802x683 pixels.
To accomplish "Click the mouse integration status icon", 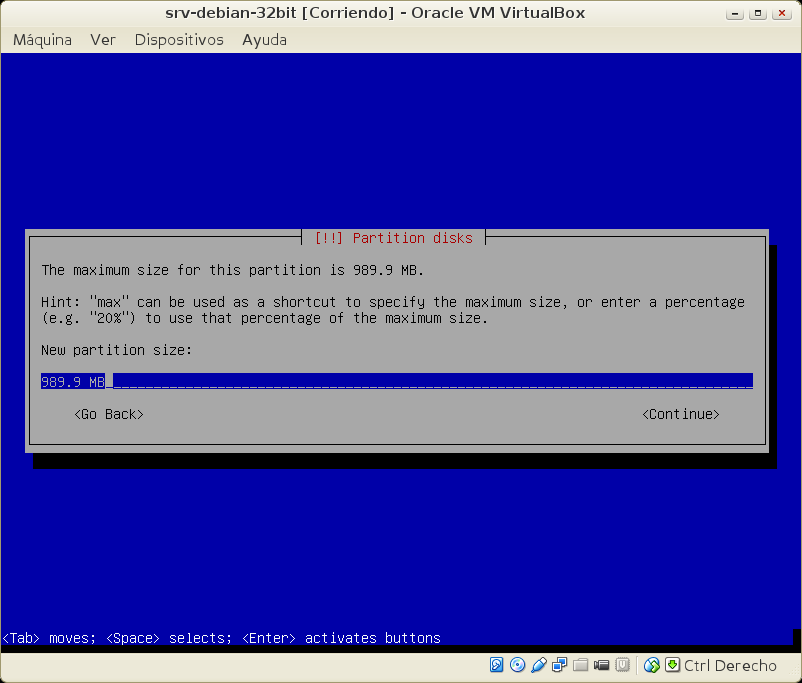I will pos(652,665).
